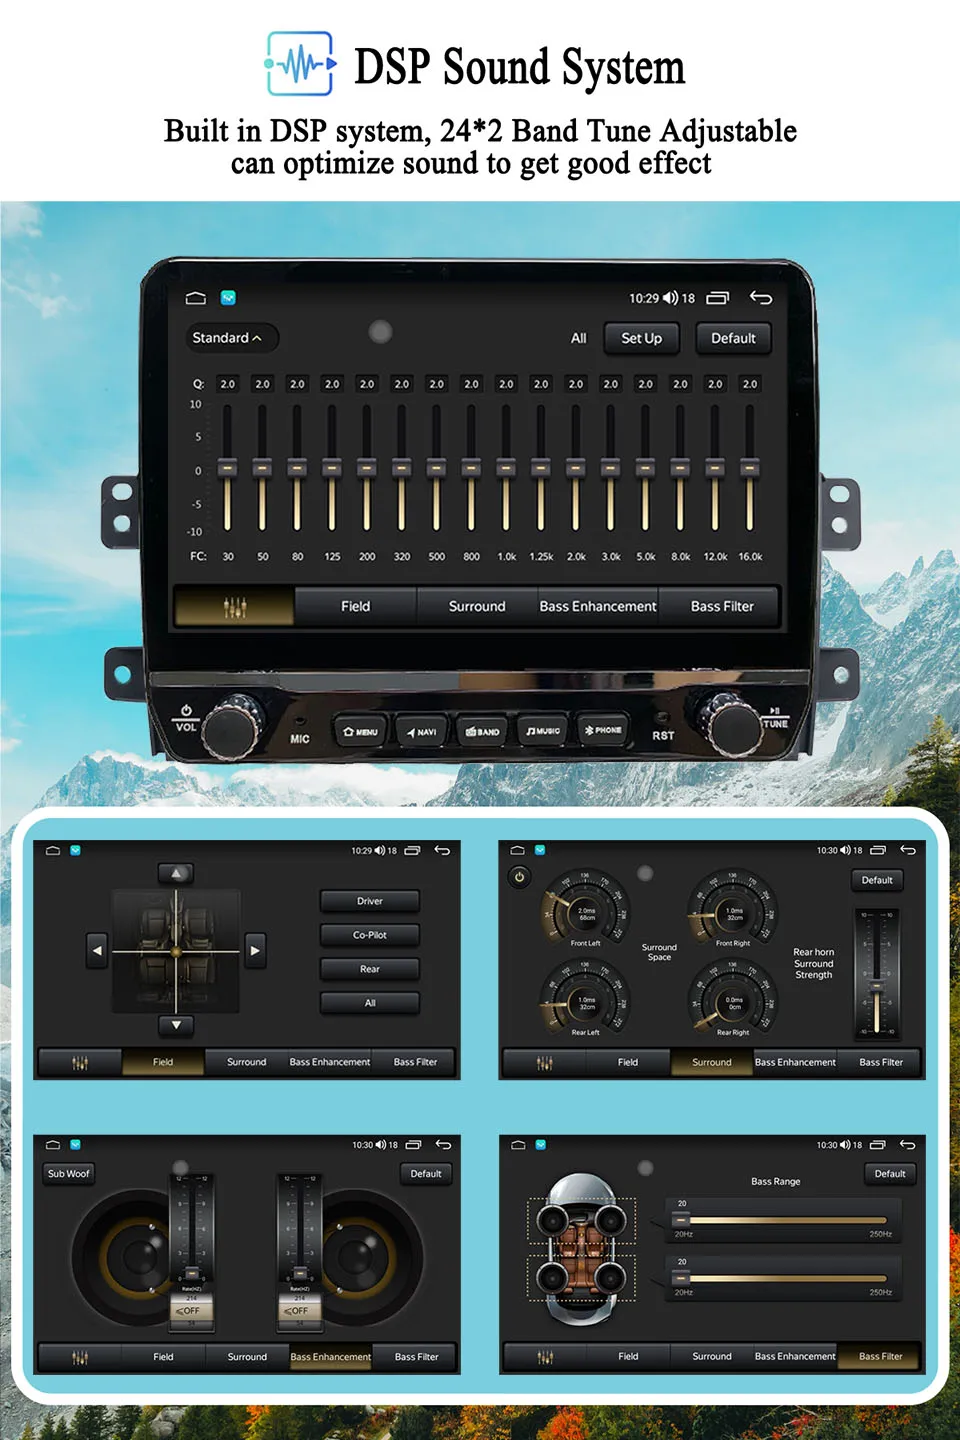
Task: Click the Sub Woof button
Action: 68,1174
